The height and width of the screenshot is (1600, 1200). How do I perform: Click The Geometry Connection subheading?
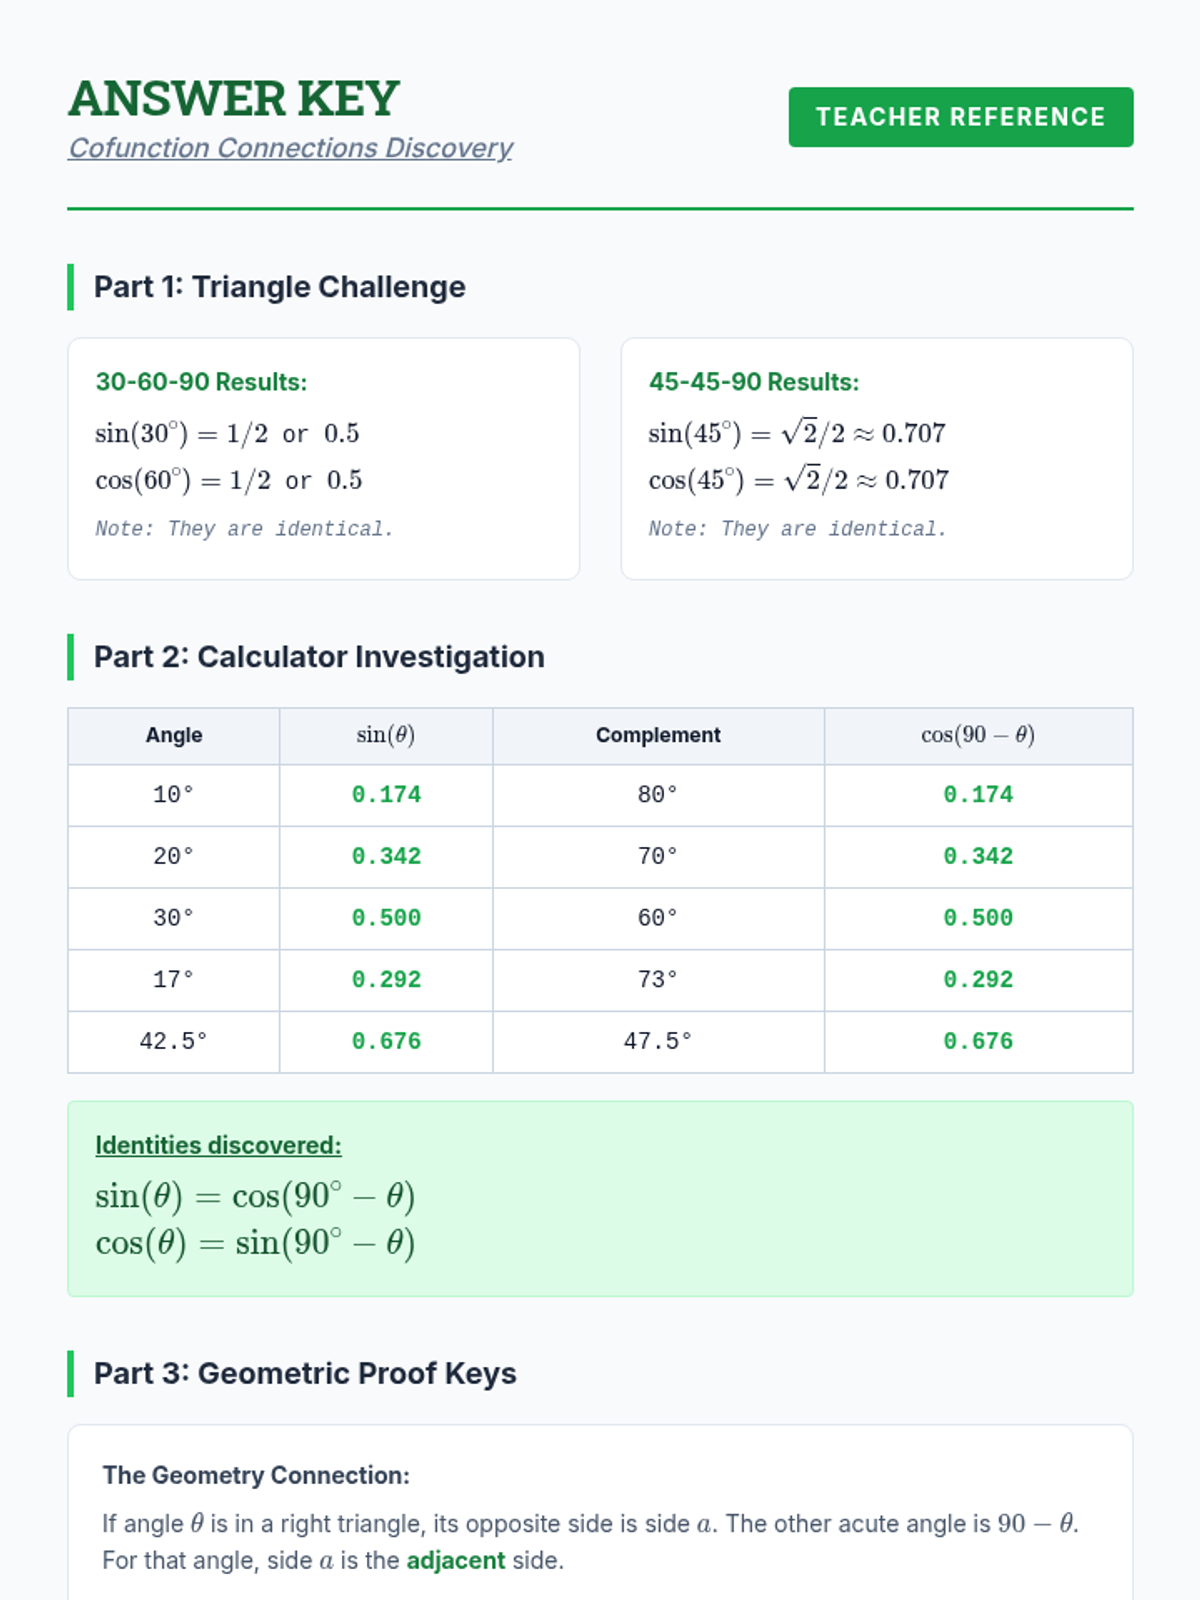point(256,1475)
